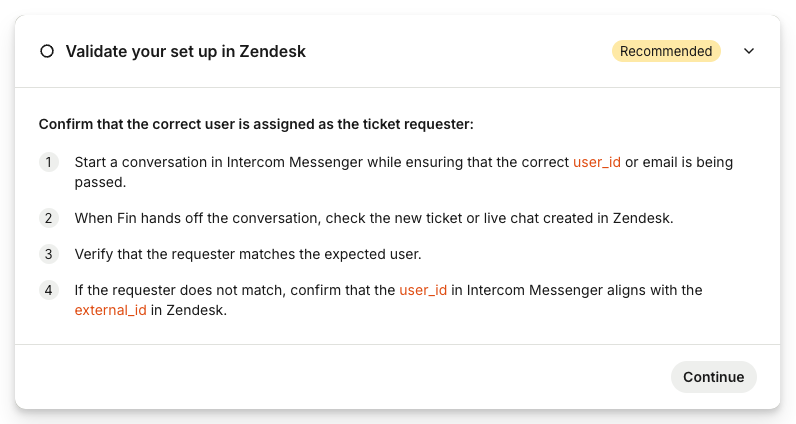The width and height of the screenshot is (796, 424).
Task: Click the "Validate your set up in Zendesk" title
Action: click(186, 52)
